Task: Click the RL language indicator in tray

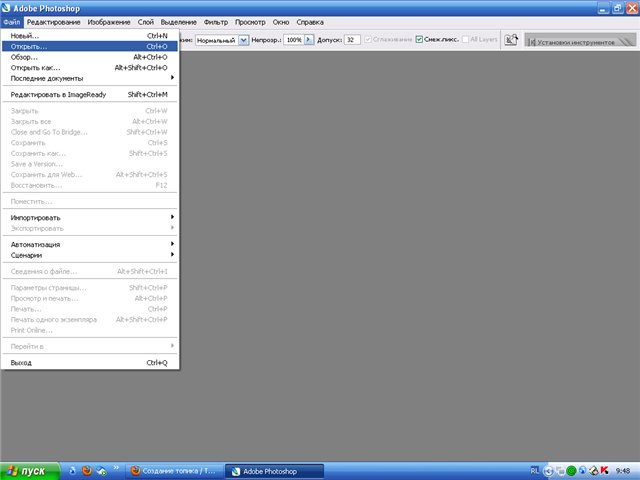Action: [534, 469]
